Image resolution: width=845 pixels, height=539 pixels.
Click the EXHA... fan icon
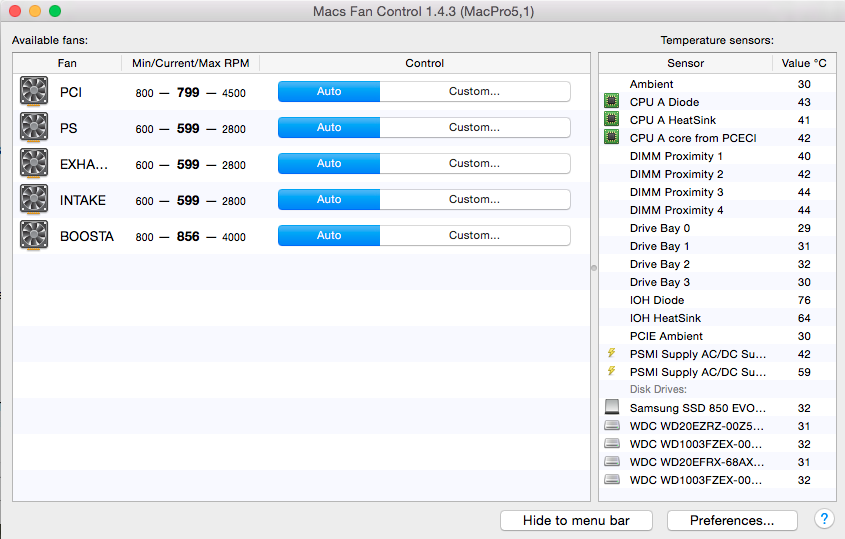tap(34, 163)
